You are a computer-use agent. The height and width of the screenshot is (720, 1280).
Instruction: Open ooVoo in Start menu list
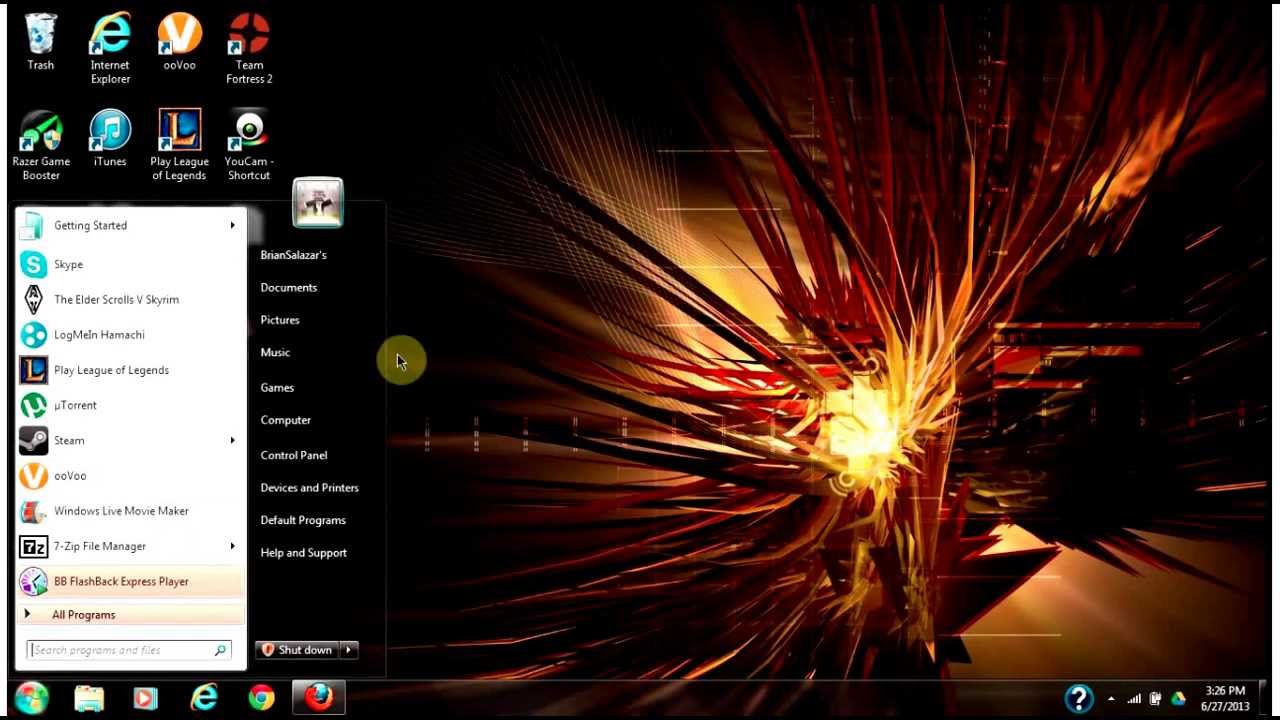point(130,475)
